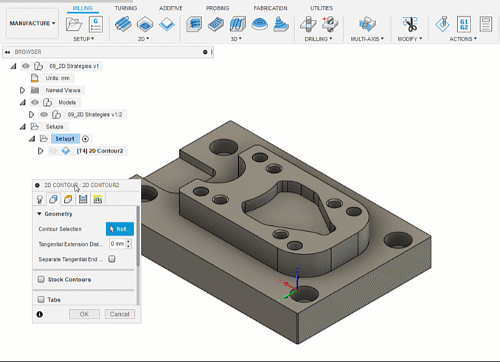Enable Separate Tangential End checkbox

pyautogui.click(x=112, y=259)
